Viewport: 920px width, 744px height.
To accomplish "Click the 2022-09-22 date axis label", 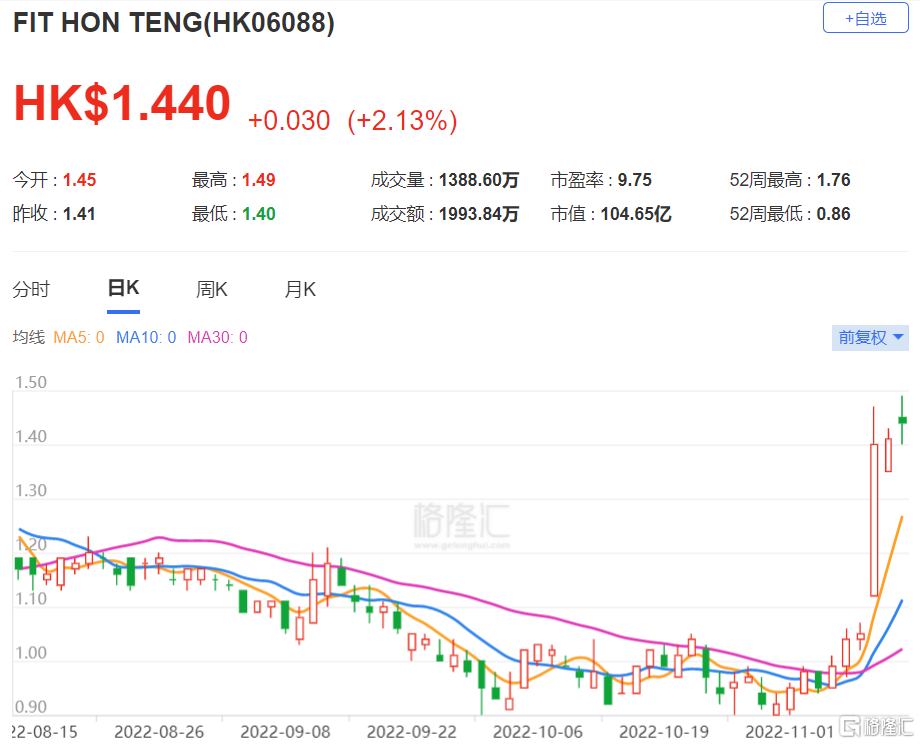I will pyautogui.click(x=411, y=732).
